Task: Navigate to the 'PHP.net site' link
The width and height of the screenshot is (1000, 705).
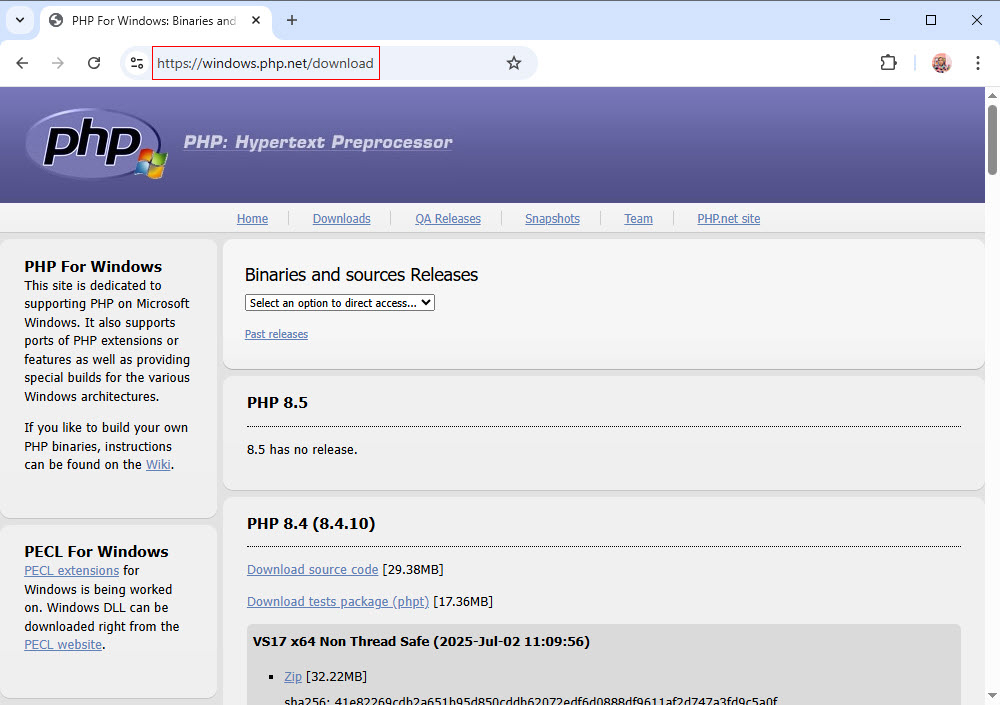Action: tap(728, 218)
